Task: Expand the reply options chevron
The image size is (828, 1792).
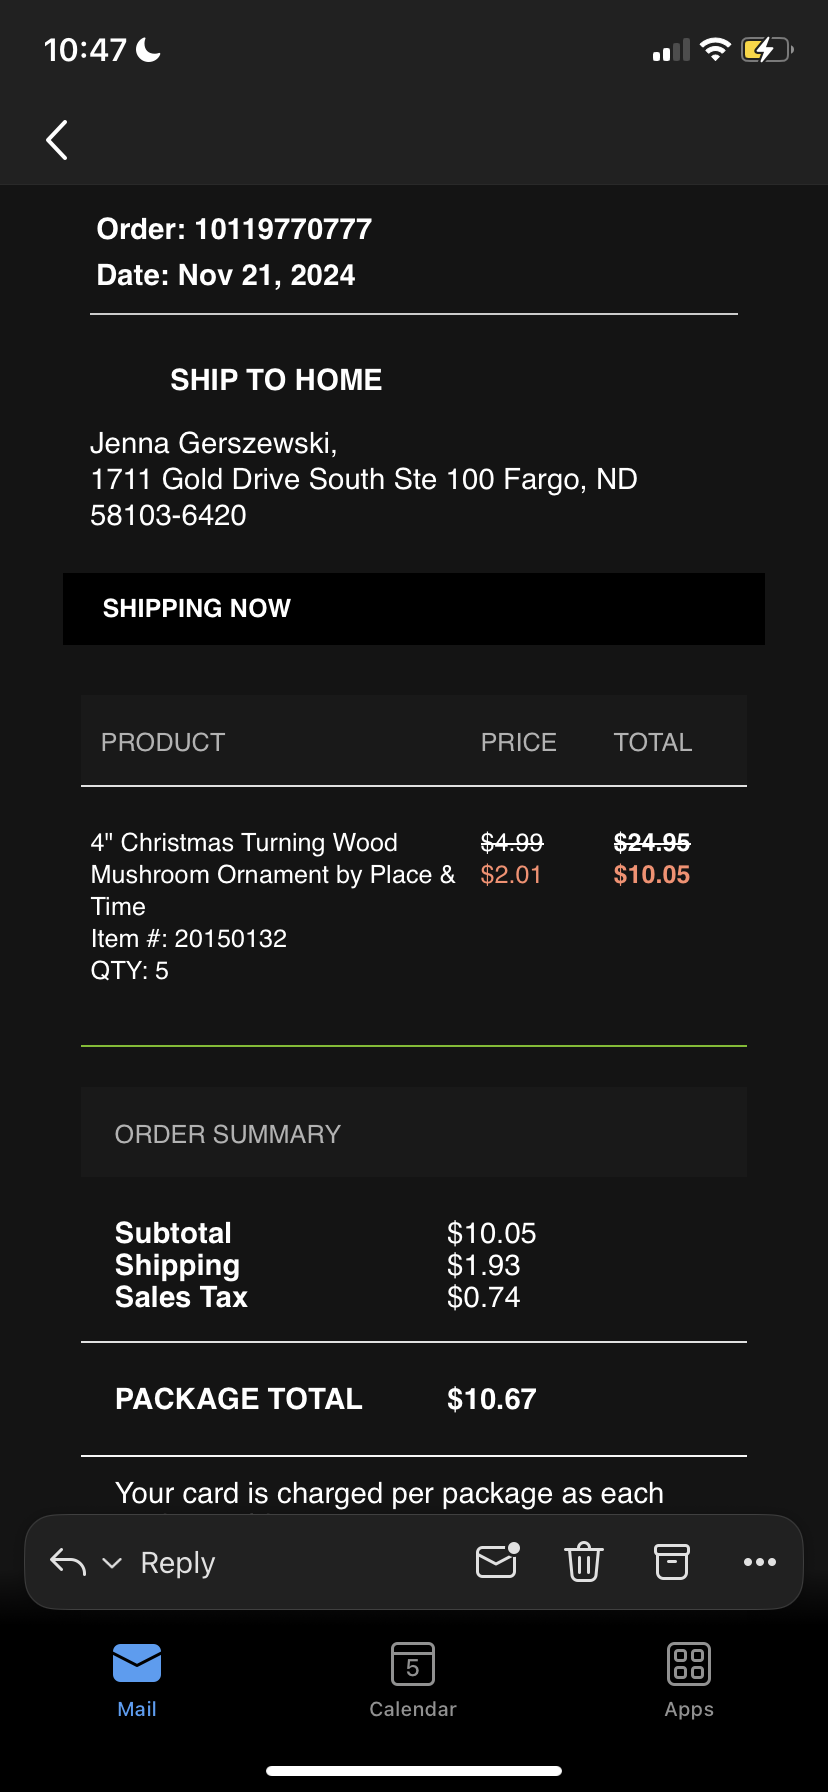Action: pos(112,1563)
